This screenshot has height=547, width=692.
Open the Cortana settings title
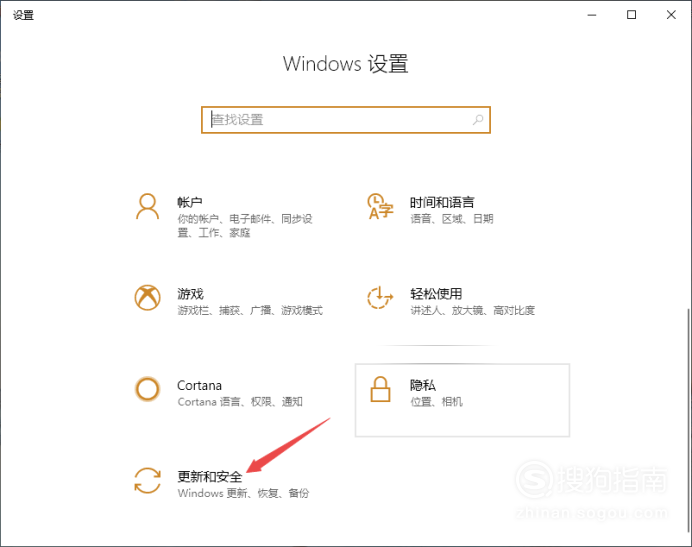pyautogui.click(x=199, y=385)
